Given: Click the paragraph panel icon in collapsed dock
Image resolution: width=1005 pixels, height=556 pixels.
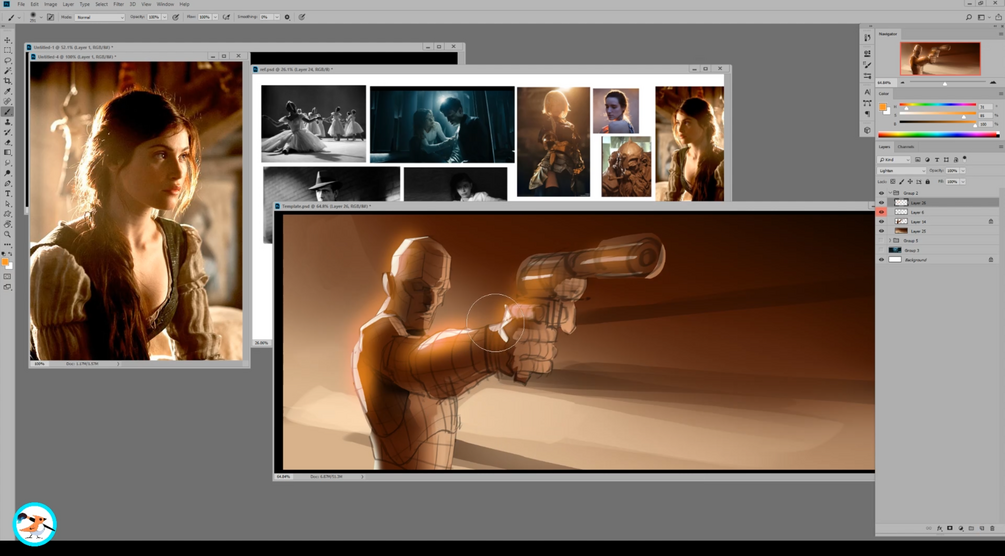Looking at the screenshot, I should click(x=867, y=114).
